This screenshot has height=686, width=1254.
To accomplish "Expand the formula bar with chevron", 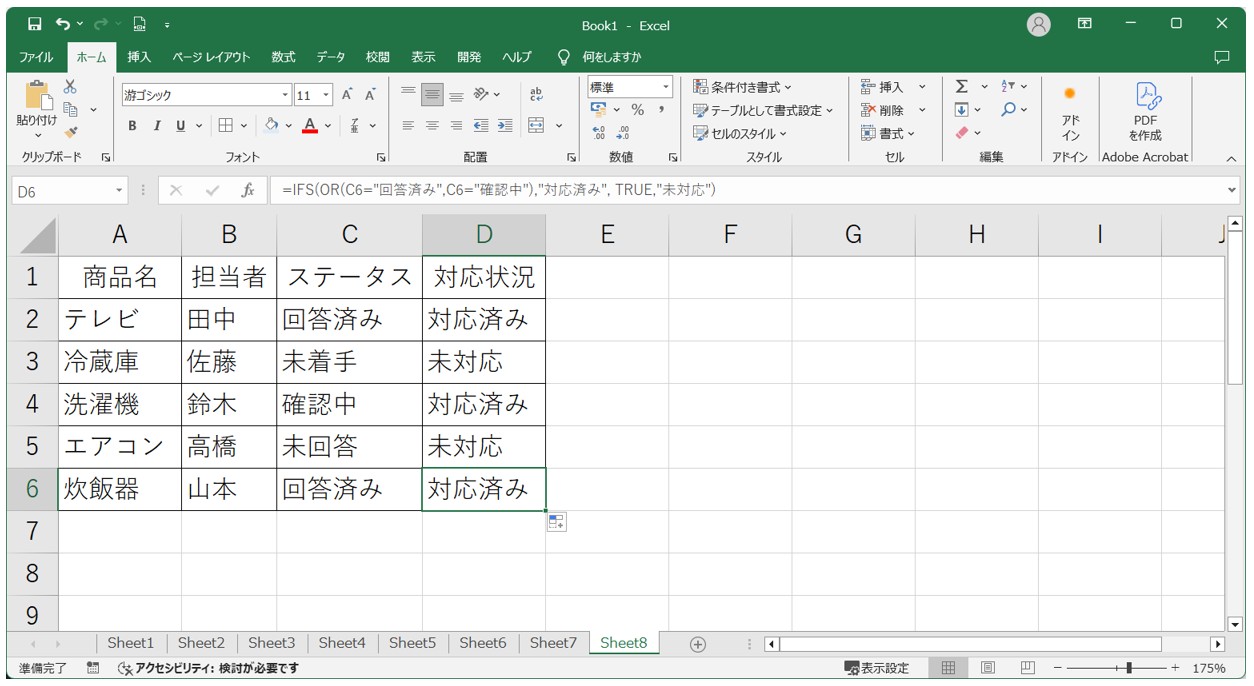I will [1231, 190].
